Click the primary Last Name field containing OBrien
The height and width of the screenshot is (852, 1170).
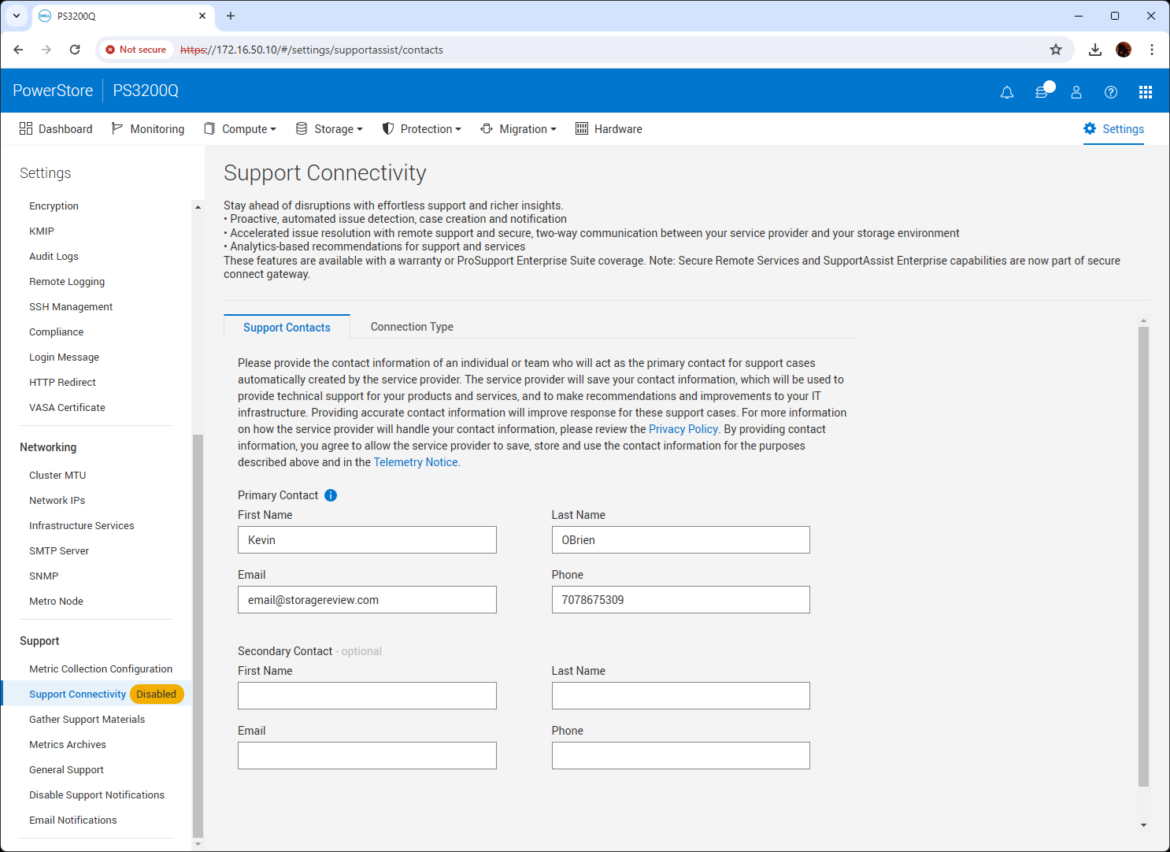(x=681, y=540)
